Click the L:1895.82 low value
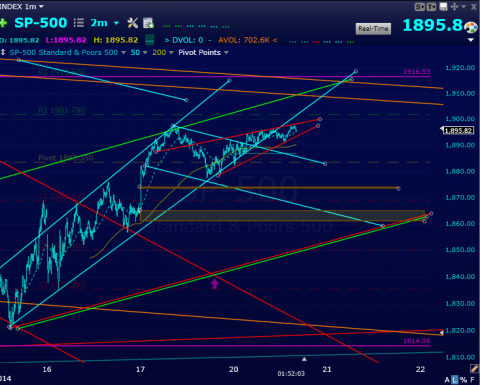 (66, 40)
